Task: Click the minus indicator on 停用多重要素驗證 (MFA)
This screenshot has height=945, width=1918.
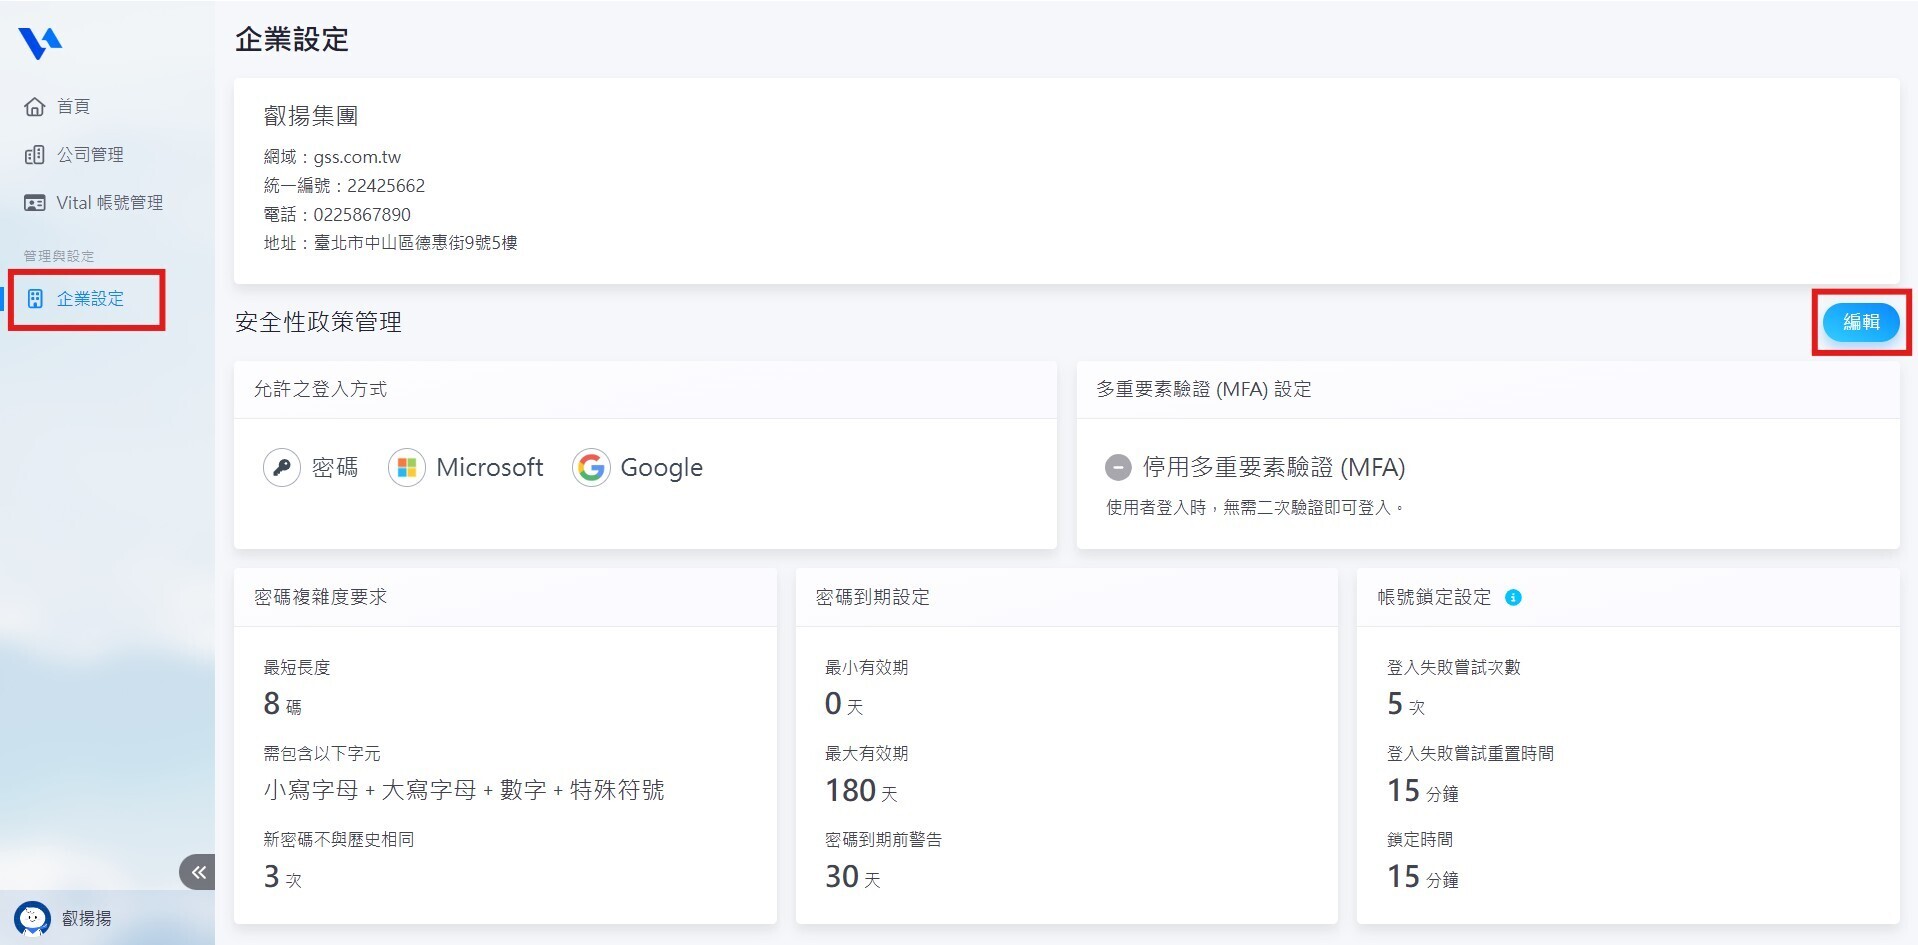Action: coord(1118,467)
